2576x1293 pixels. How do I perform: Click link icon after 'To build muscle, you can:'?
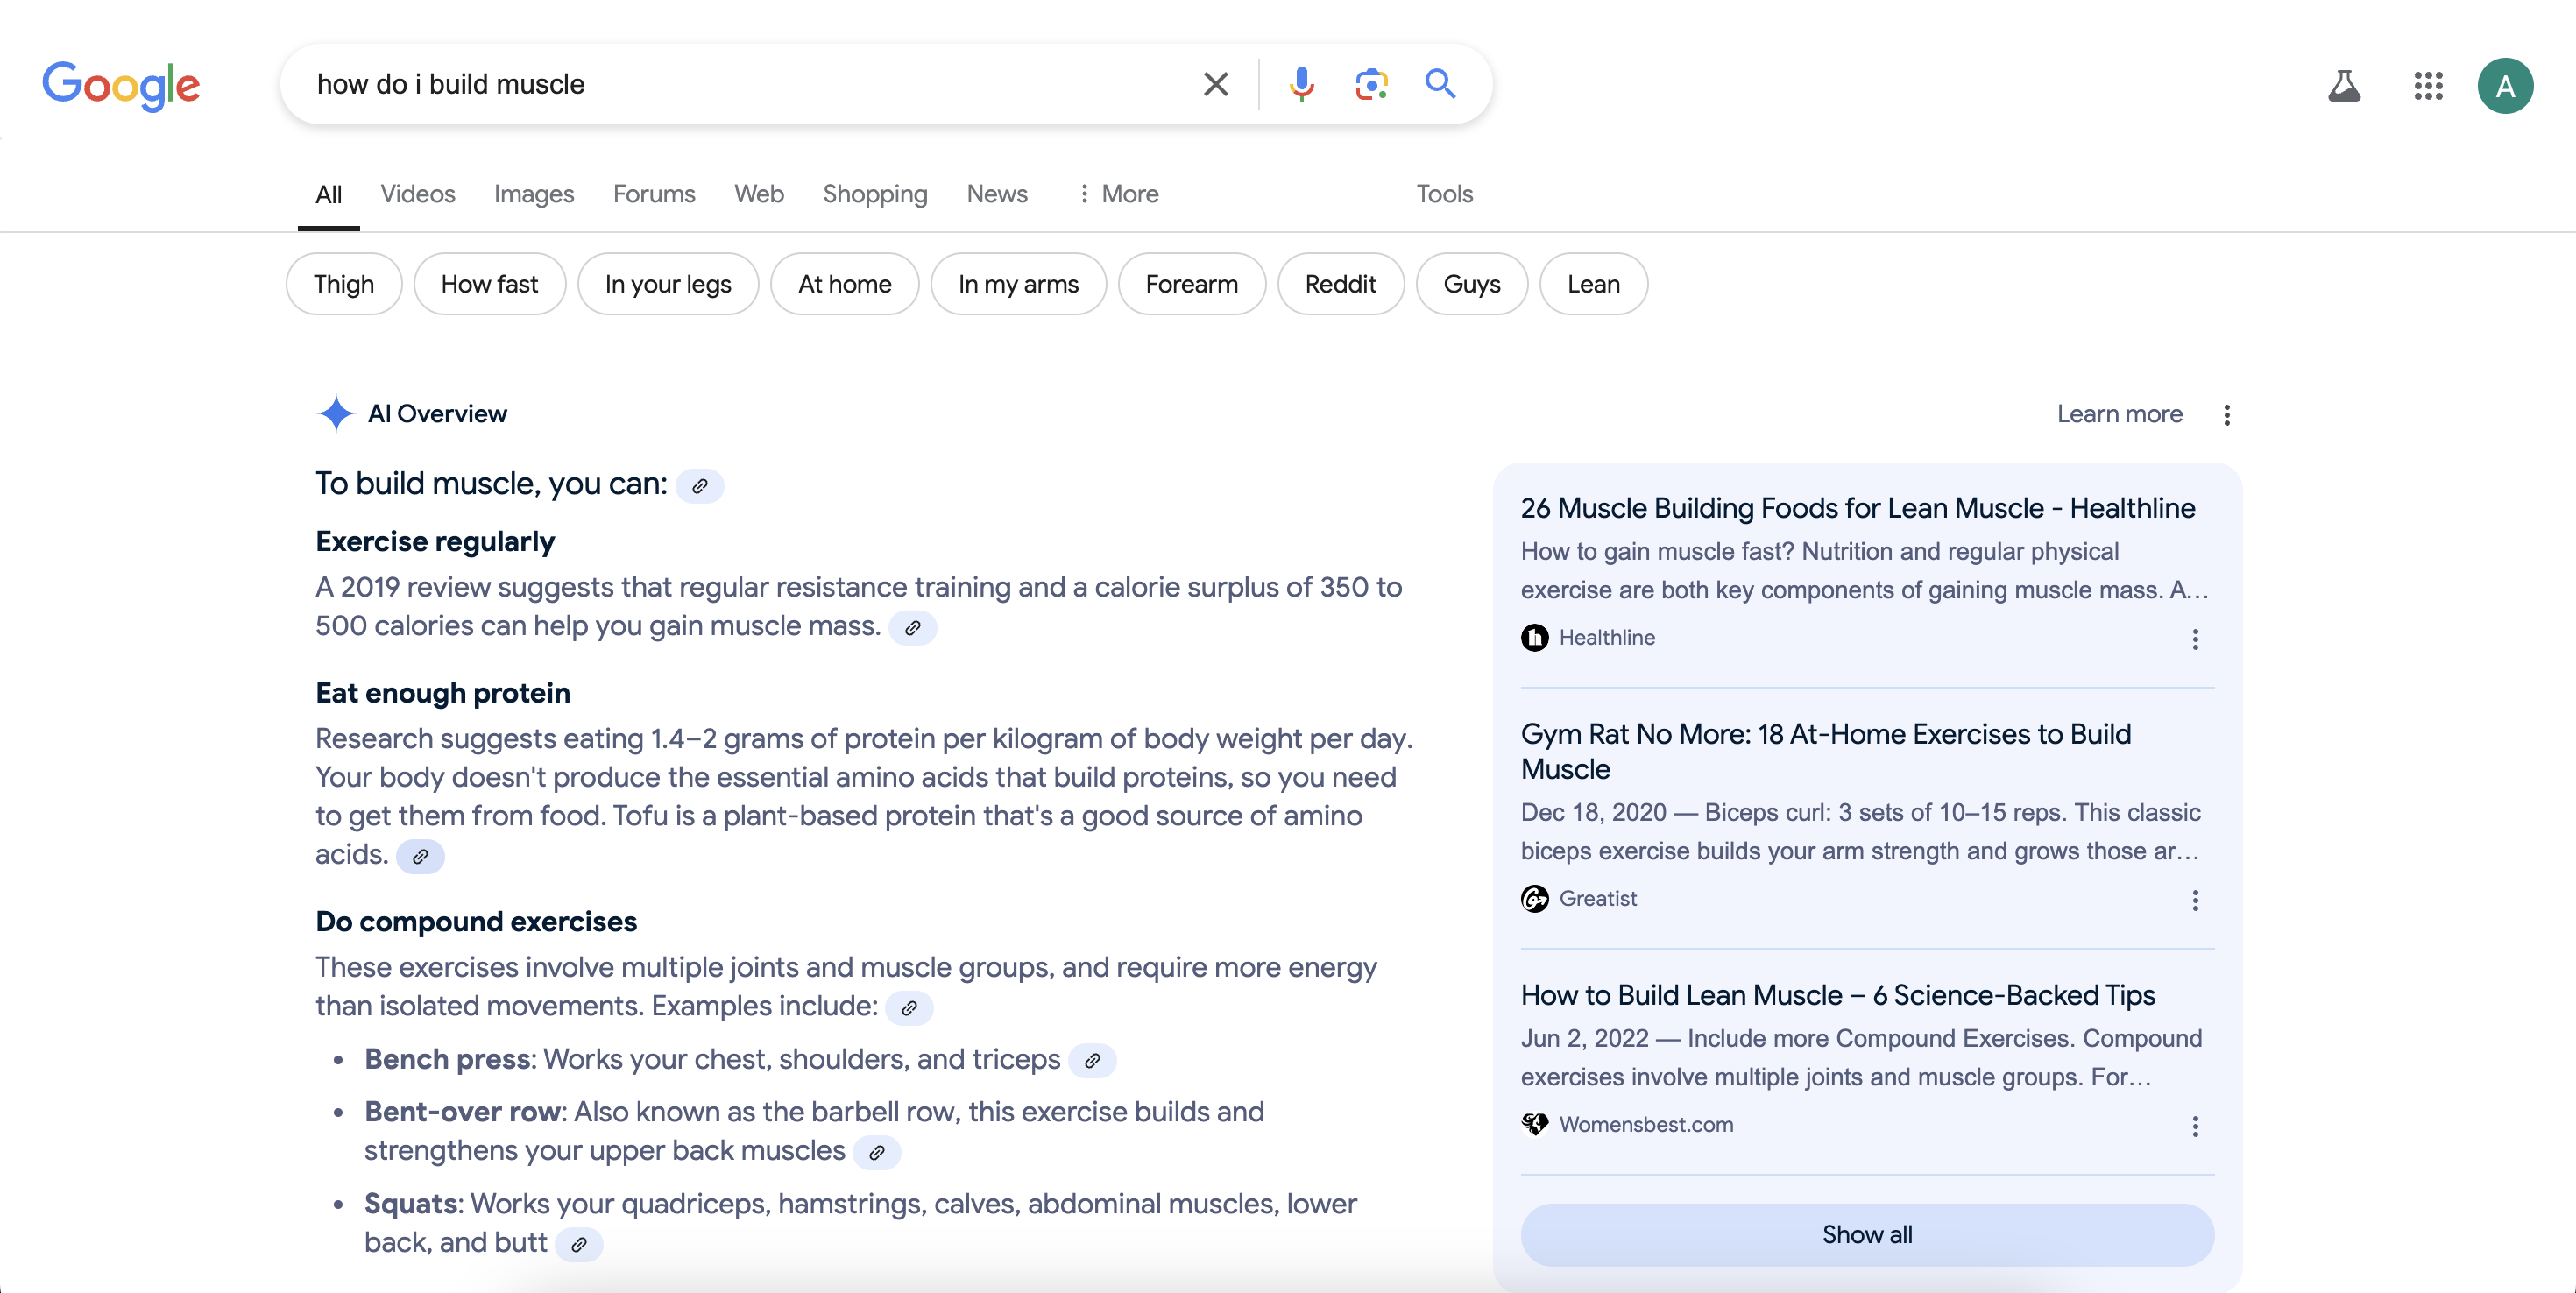coord(700,486)
